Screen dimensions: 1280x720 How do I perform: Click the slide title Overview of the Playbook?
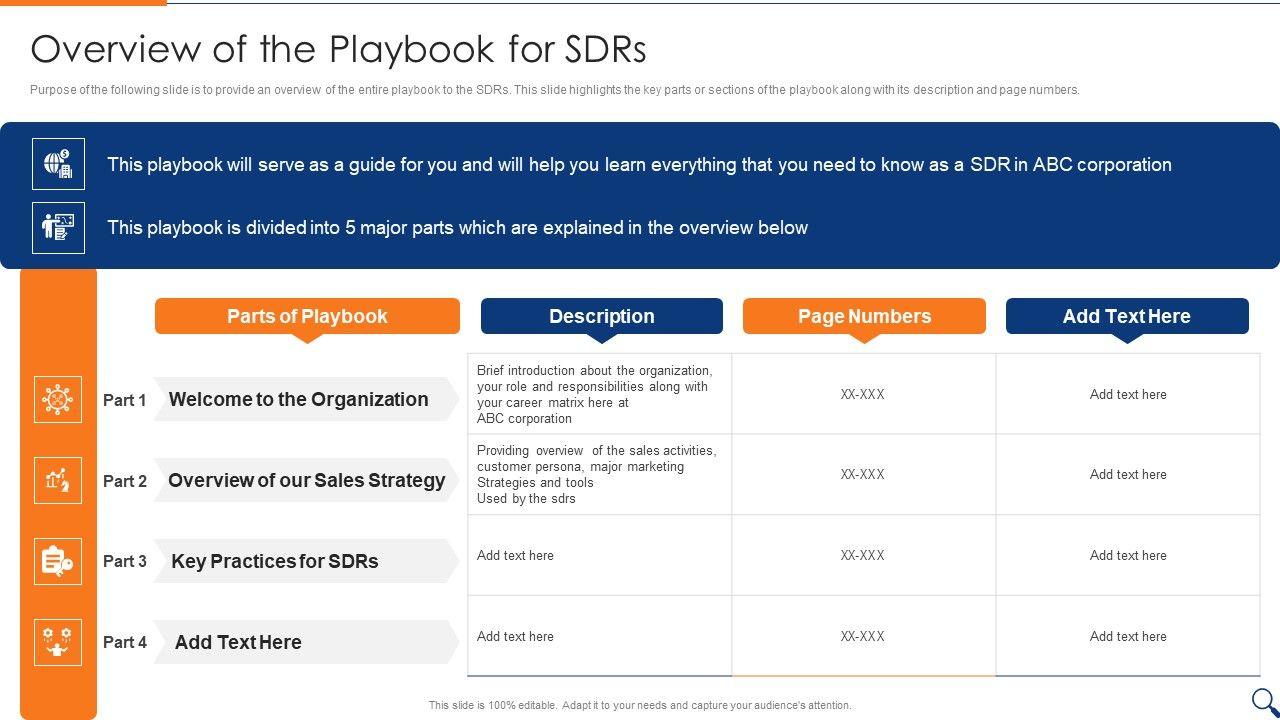[x=338, y=49]
